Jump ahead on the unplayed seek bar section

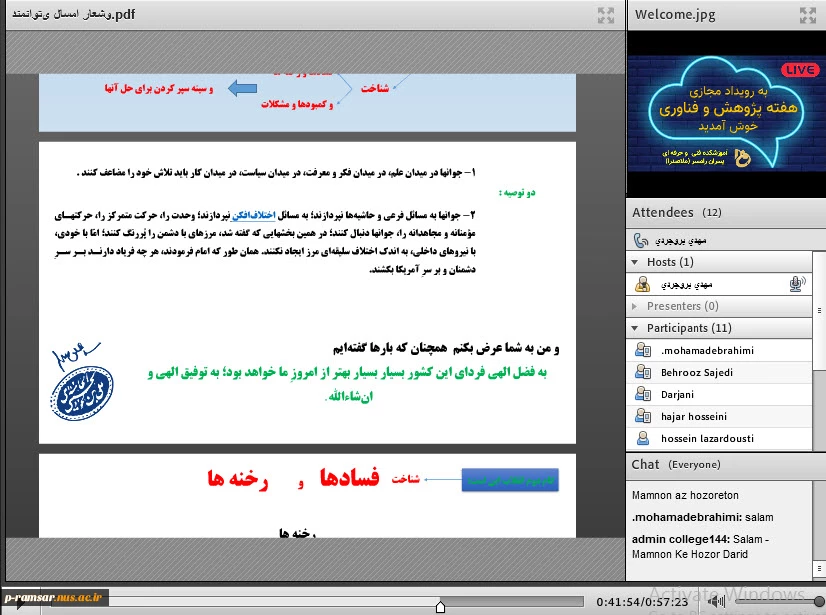515,602
